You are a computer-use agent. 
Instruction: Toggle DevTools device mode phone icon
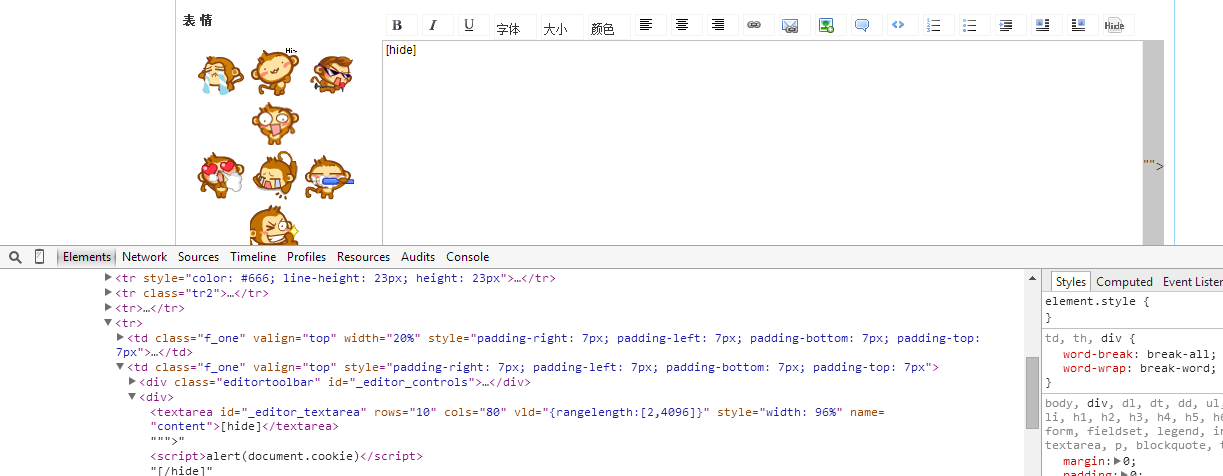pos(40,257)
